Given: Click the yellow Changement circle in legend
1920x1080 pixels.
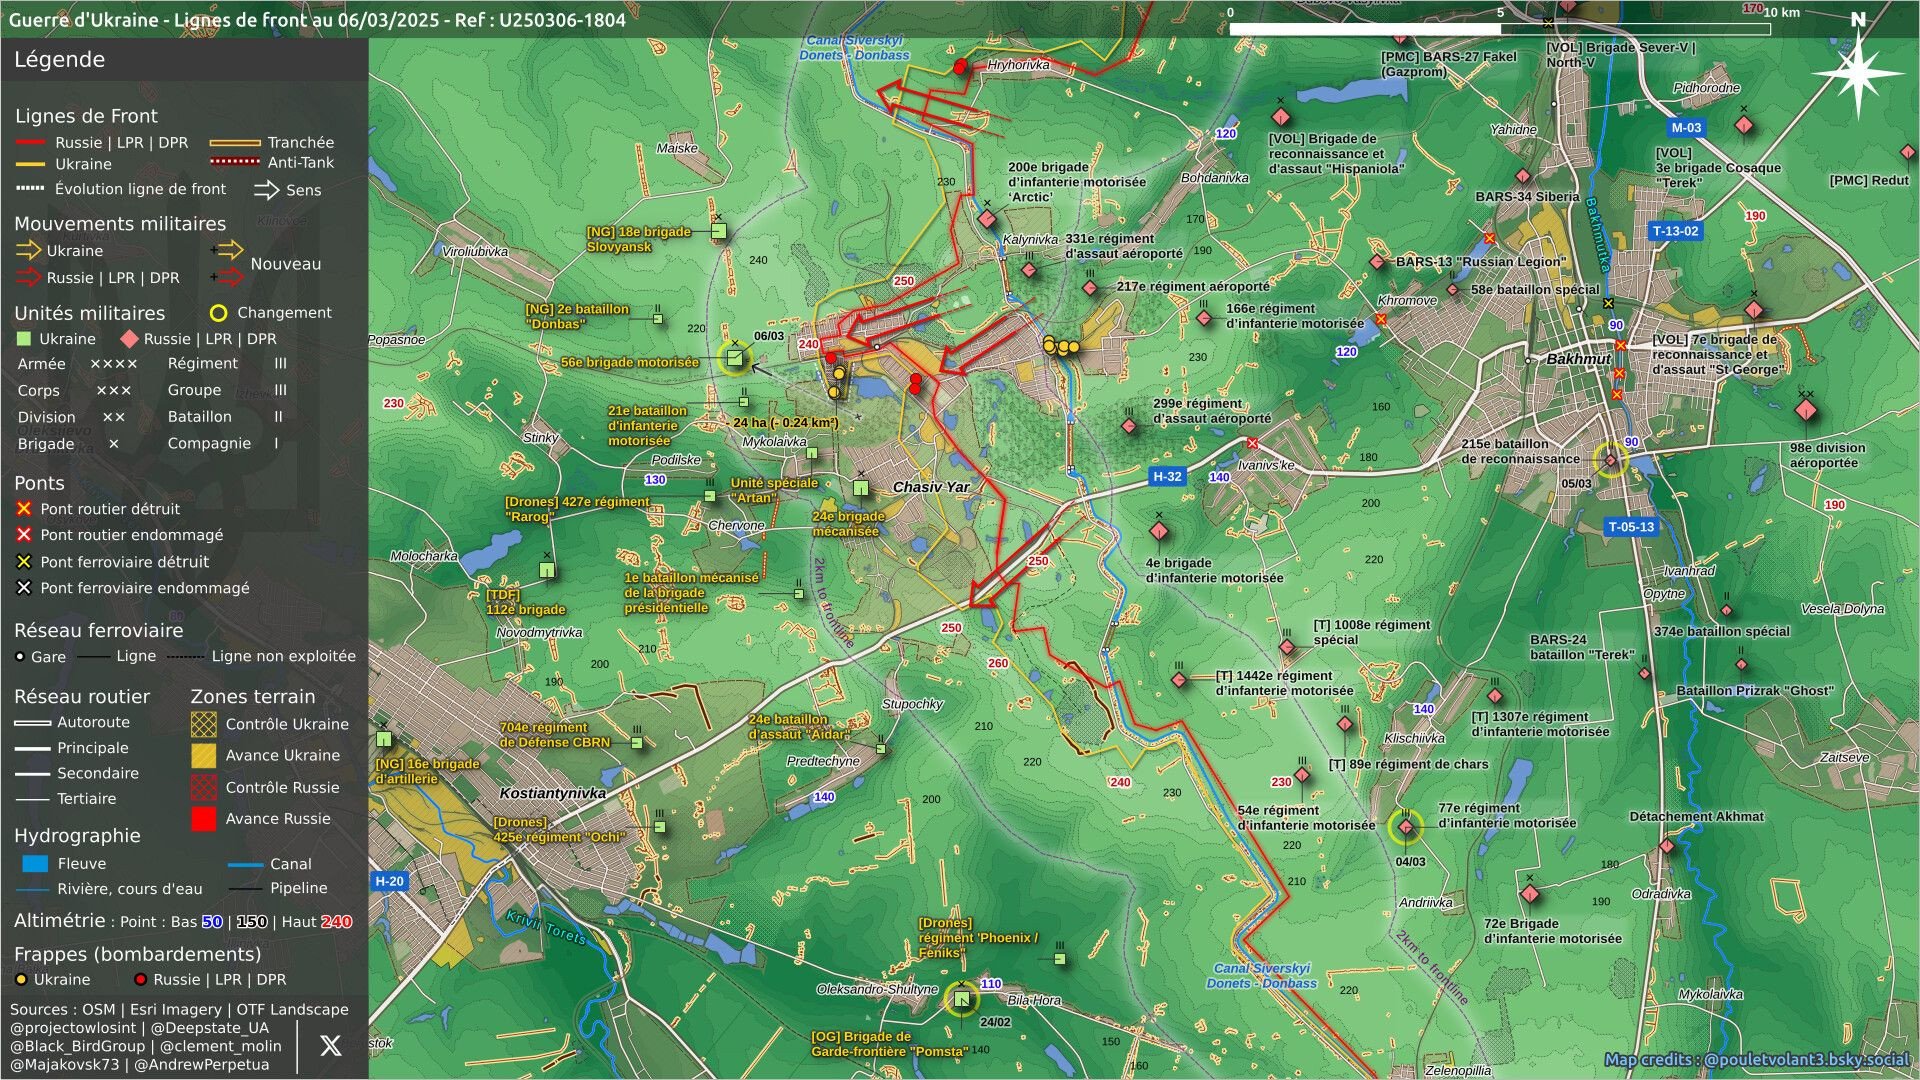Looking at the screenshot, I should [218, 313].
